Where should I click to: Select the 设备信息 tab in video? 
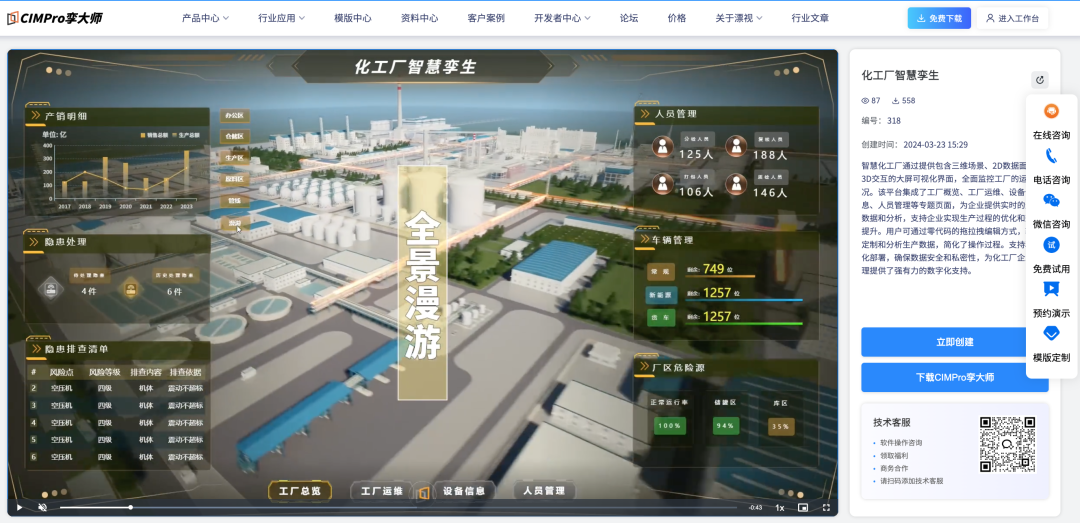pyautogui.click(x=464, y=491)
